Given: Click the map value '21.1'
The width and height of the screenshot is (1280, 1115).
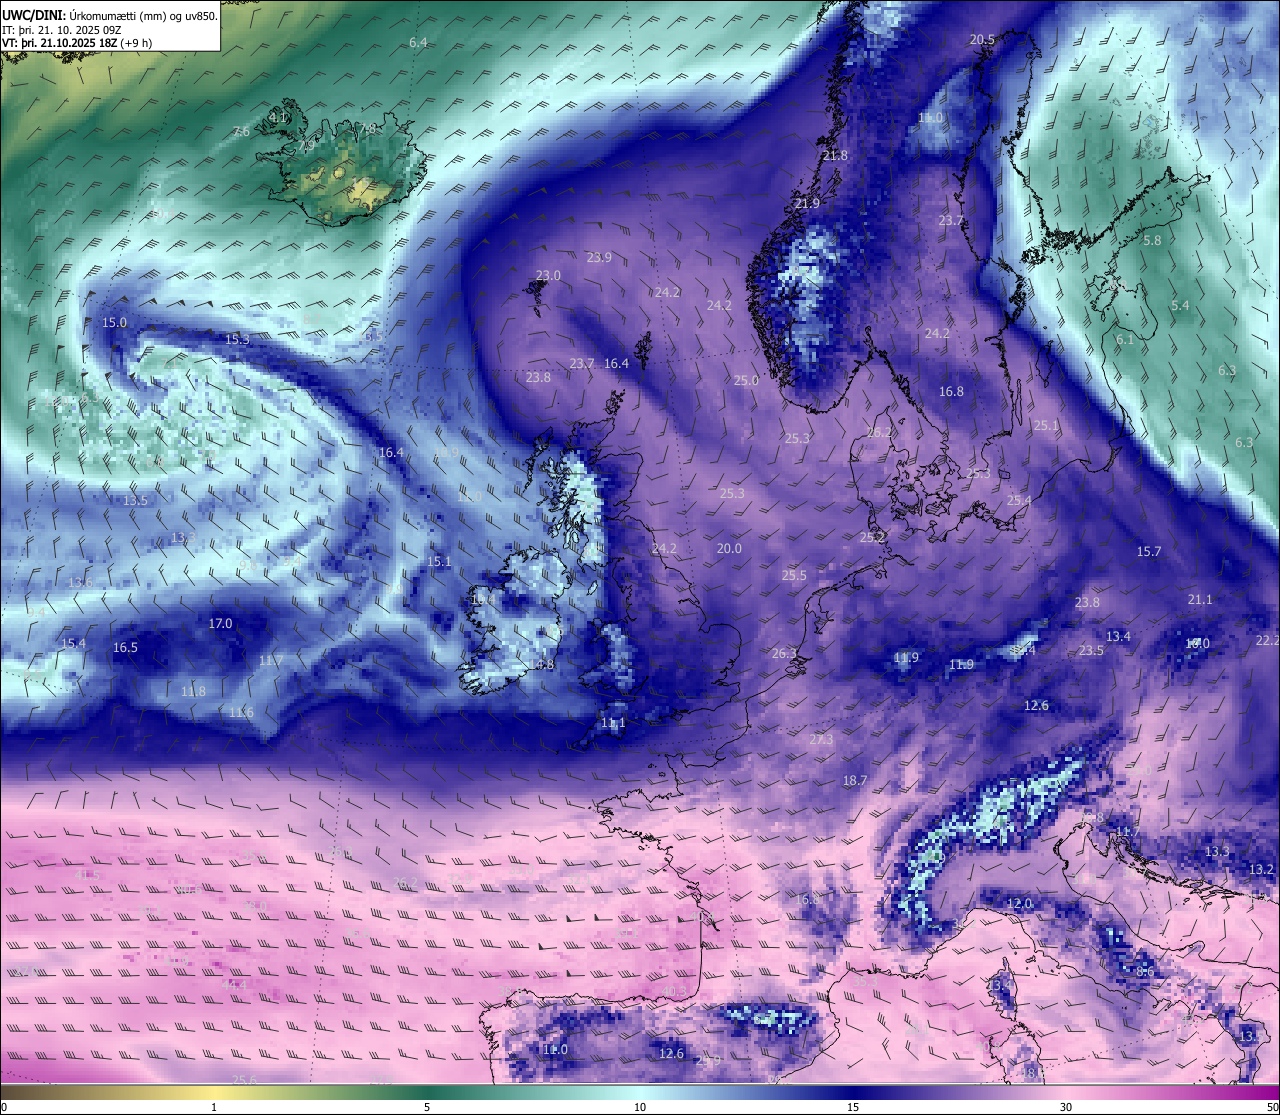Looking at the screenshot, I should tap(1200, 599).
